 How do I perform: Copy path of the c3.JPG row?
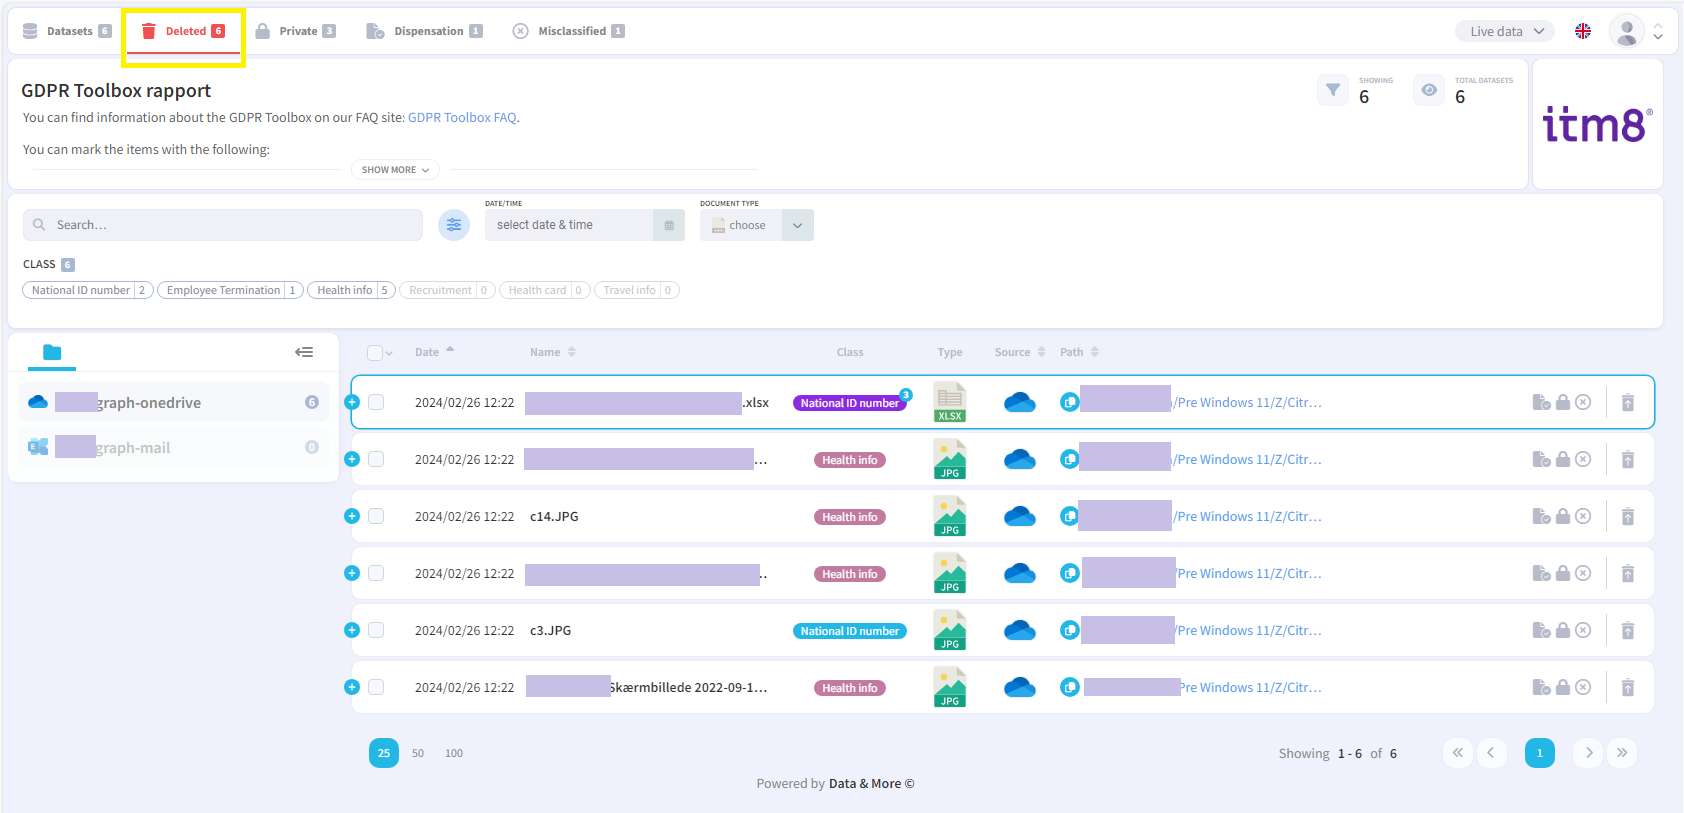click(x=1070, y=630)
